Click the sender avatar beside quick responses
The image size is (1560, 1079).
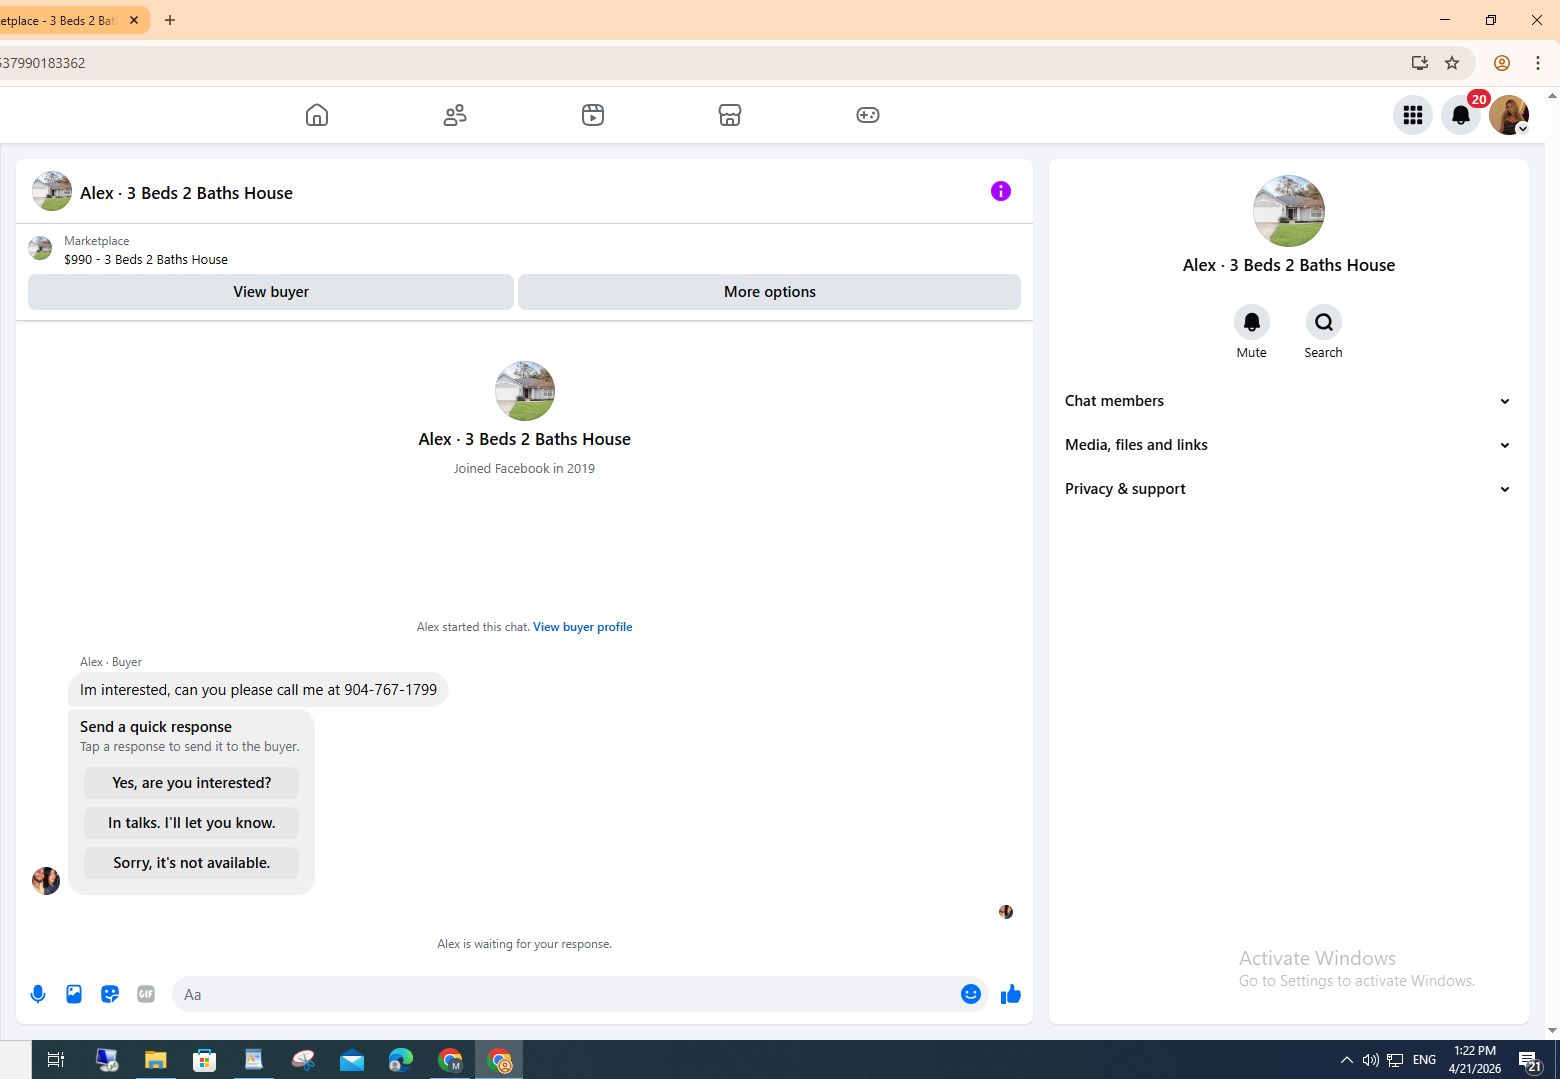pos(46,881)
